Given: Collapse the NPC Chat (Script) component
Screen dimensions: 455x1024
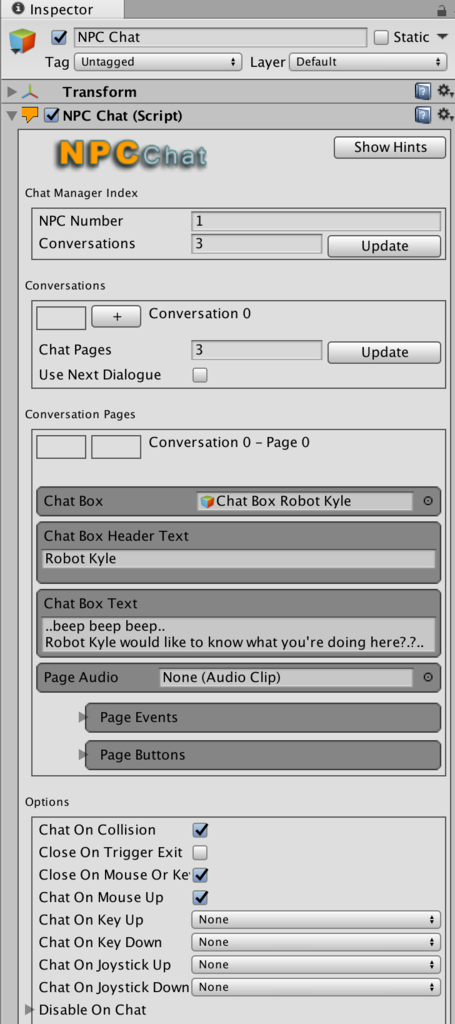Looking at the screenshot, I should coord(11,116).
